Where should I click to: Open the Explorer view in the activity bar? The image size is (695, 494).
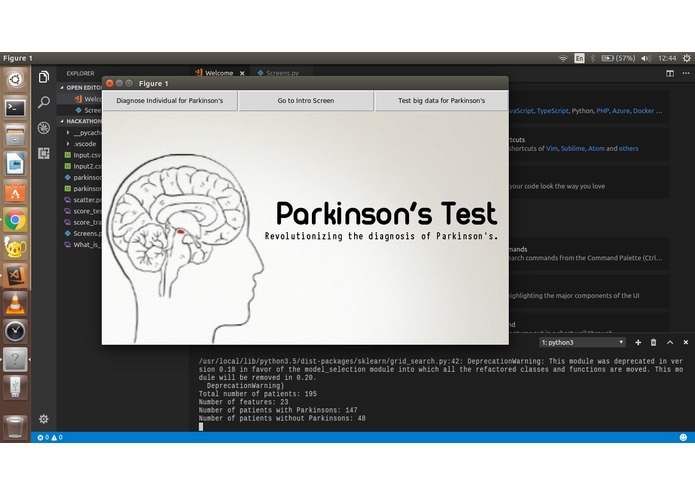click(43, 77)
